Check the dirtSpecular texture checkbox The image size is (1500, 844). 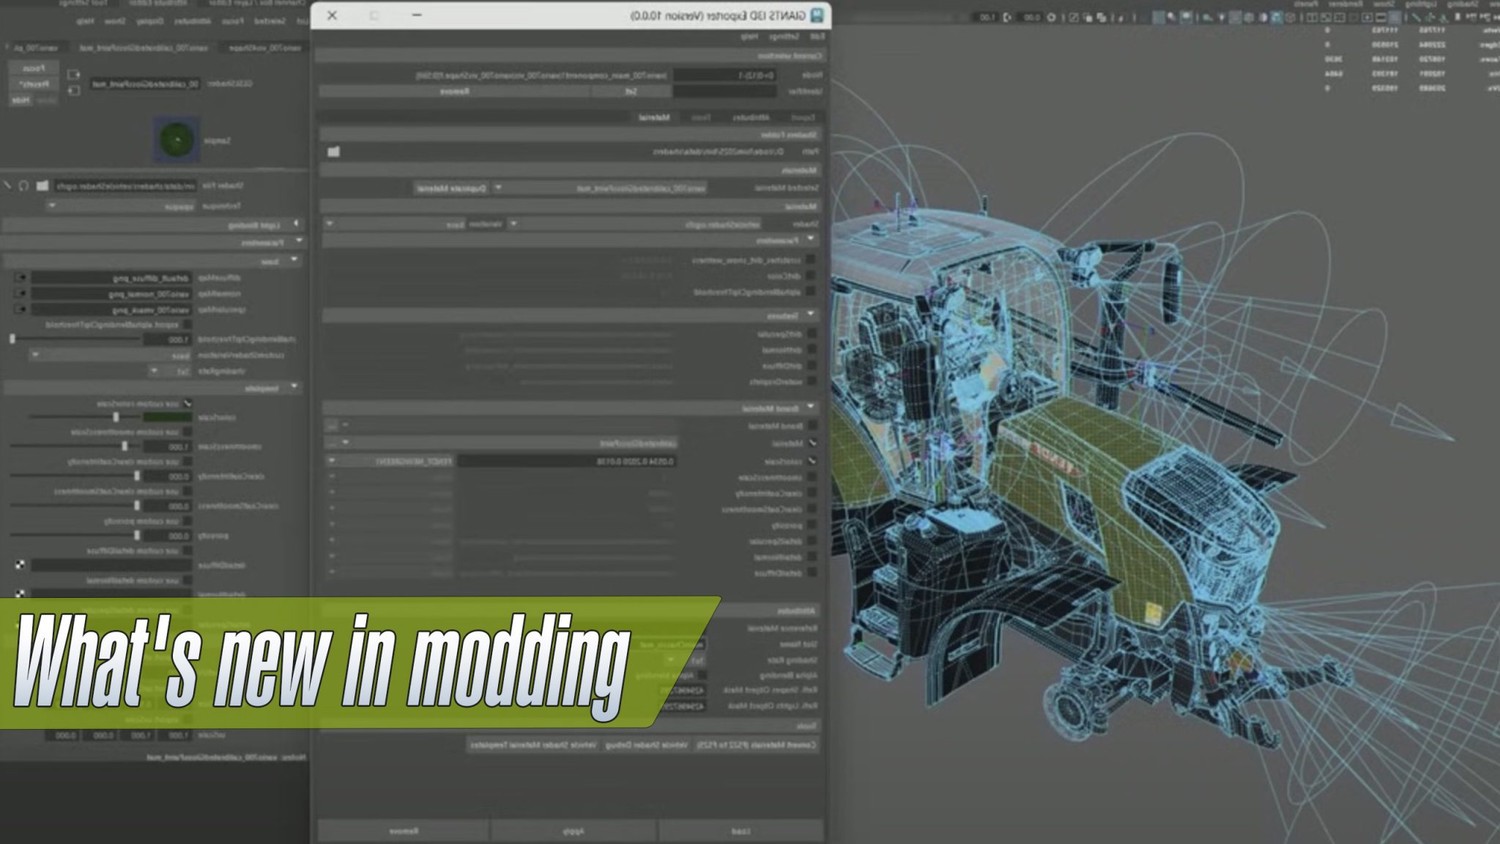point(811,334)
